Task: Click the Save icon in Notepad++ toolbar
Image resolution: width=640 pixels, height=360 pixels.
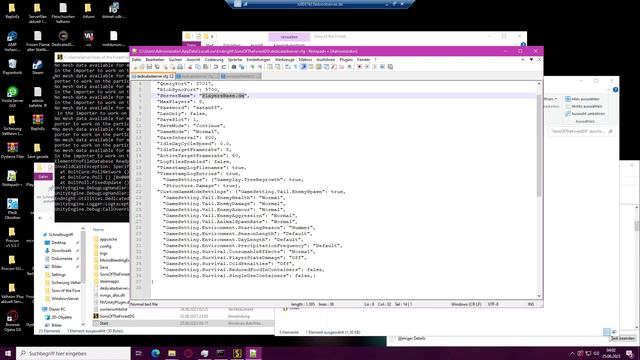Action: [149, 67]
